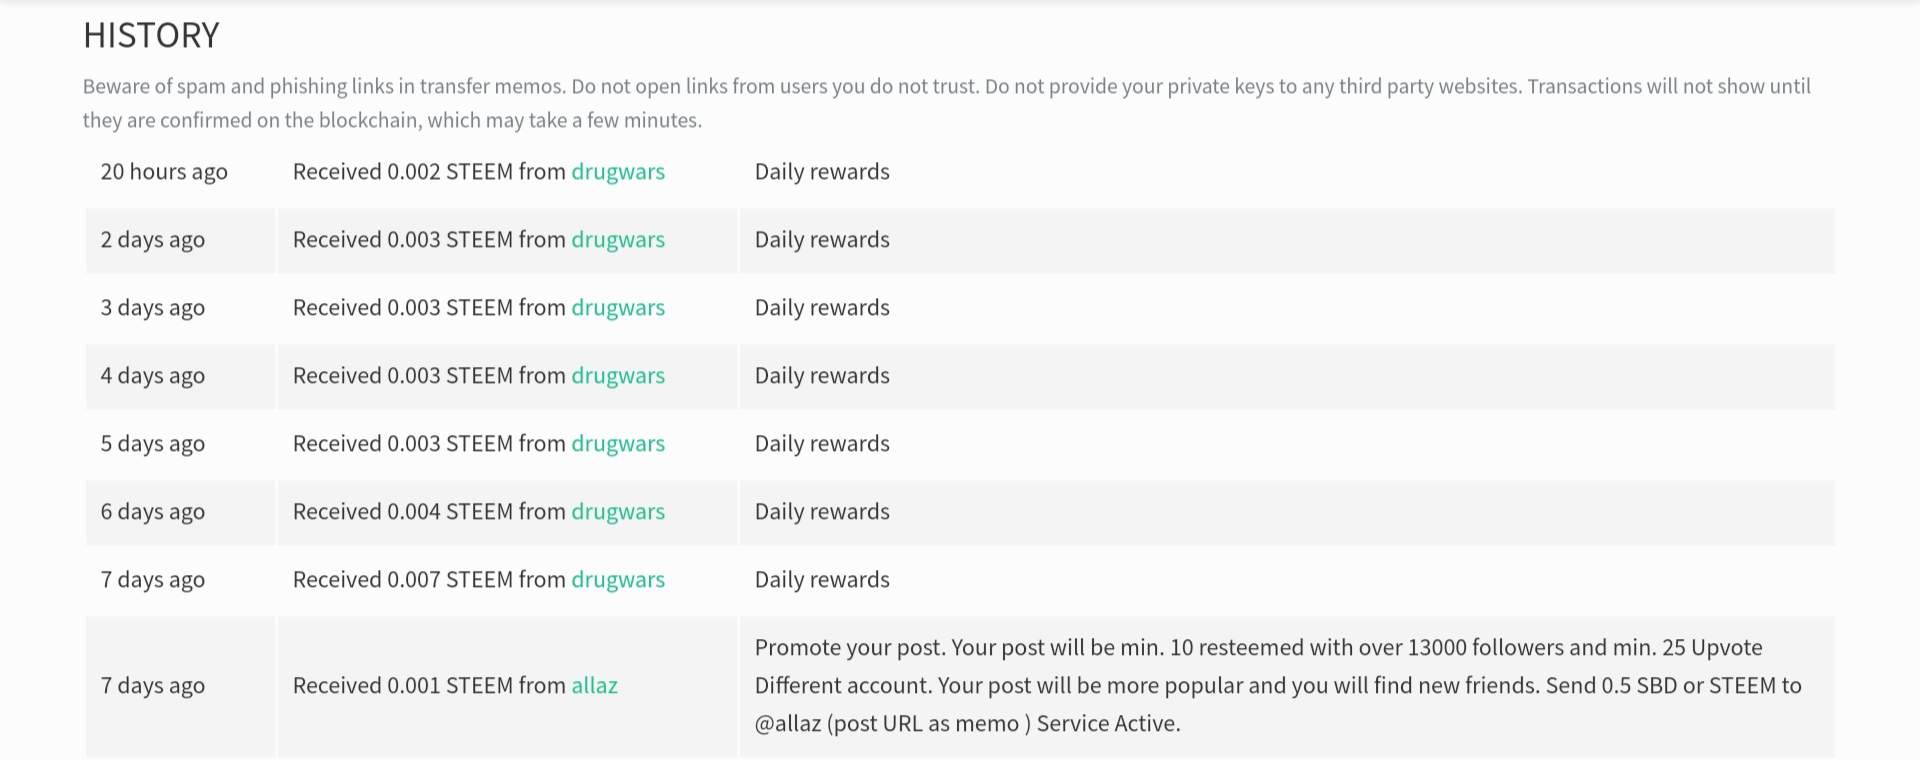This screenshot has width=1920, height=760.
Task: Click the allaz promotion memo text
Action: point(1277,686)
